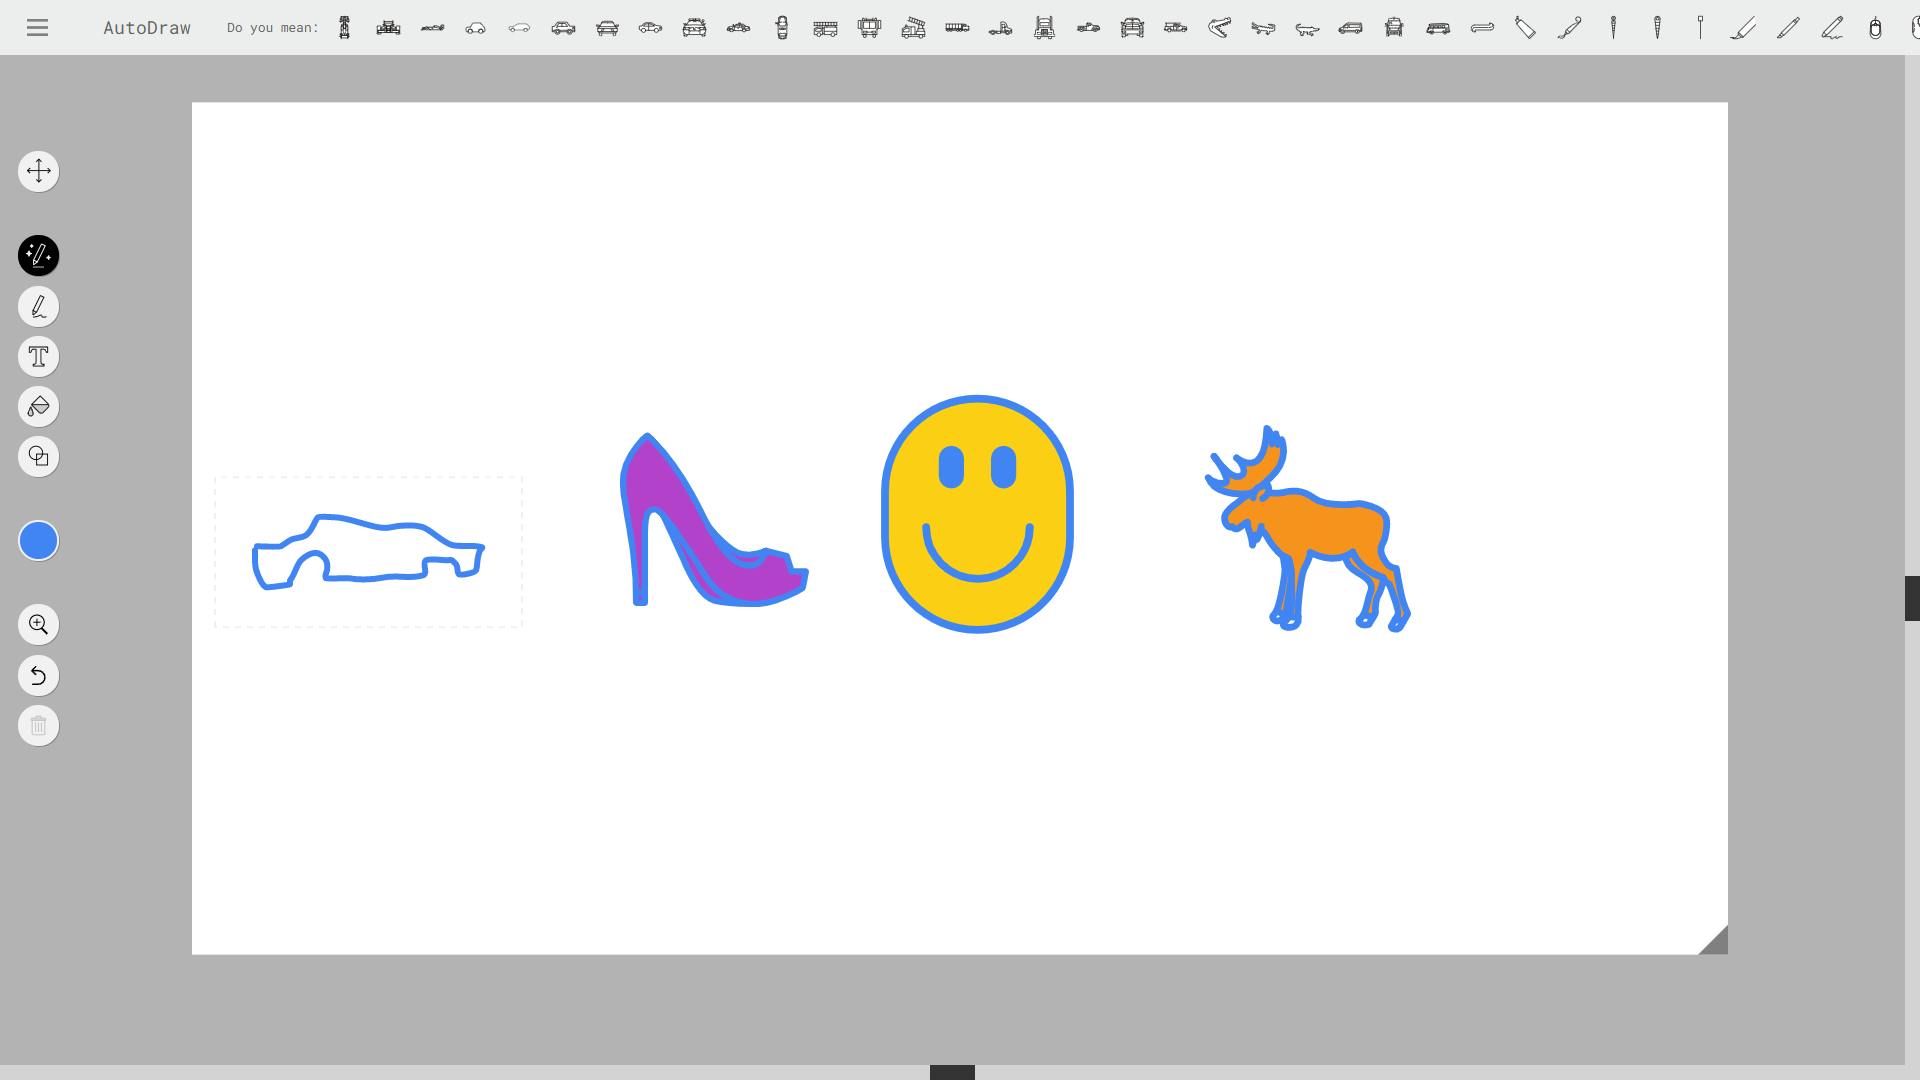The image size is (1920, 1080).
Task: Choose the Type text tool
Action: [38, 357]
